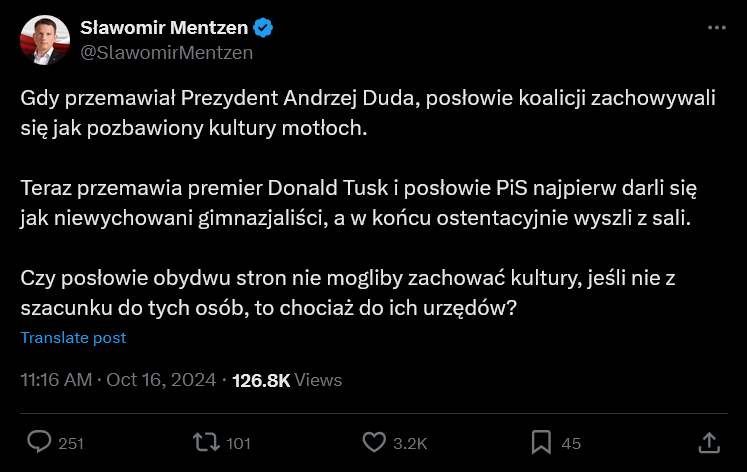Click the blue verified badge
The height and width of the screenshot is (472, 747).
click(265, 27)
